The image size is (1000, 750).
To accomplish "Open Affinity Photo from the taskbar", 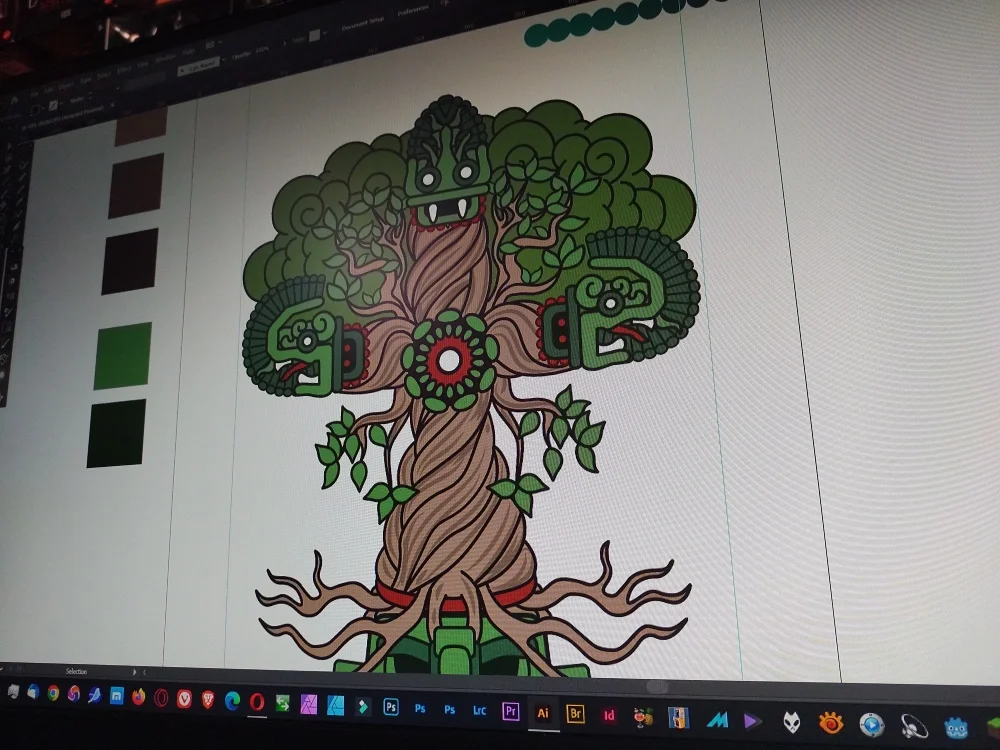I will 309,705.
